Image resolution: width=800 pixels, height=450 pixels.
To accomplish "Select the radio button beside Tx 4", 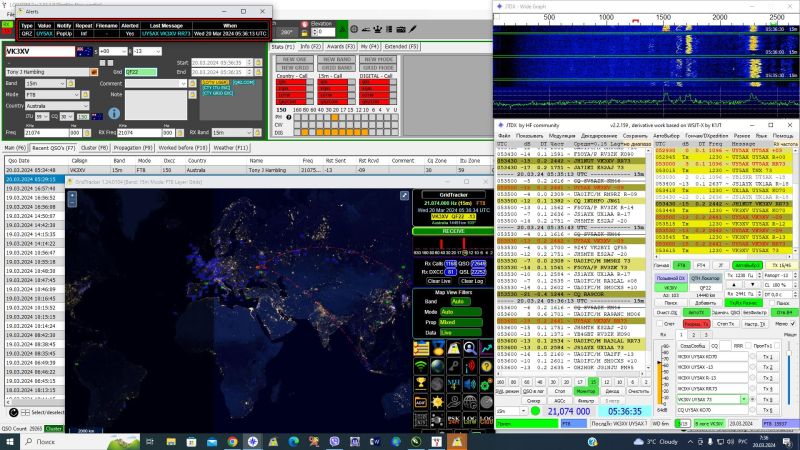I will click(x=753, y=389).
